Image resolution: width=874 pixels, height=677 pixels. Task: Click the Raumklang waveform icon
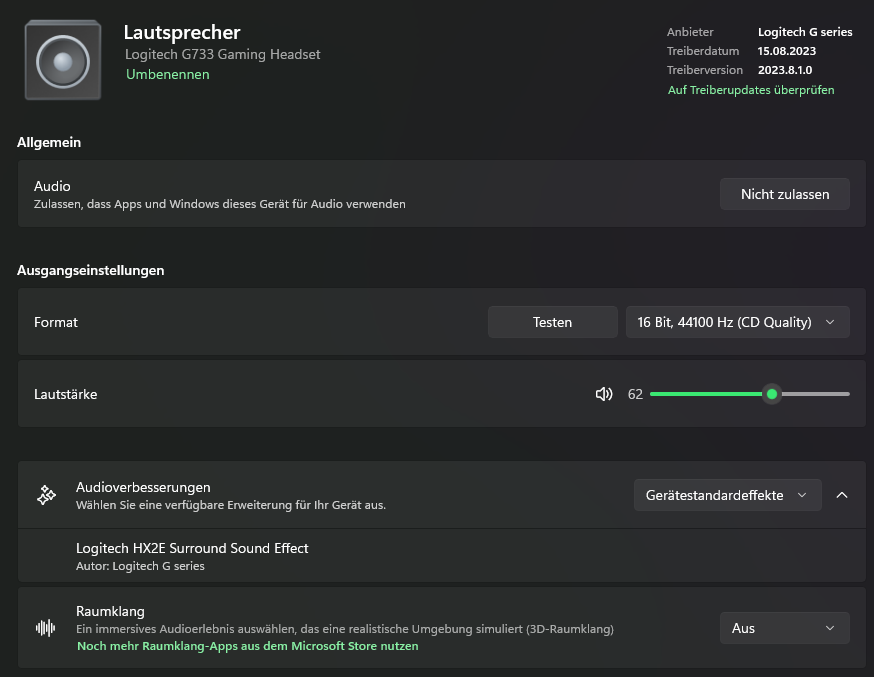click(46, 628)
